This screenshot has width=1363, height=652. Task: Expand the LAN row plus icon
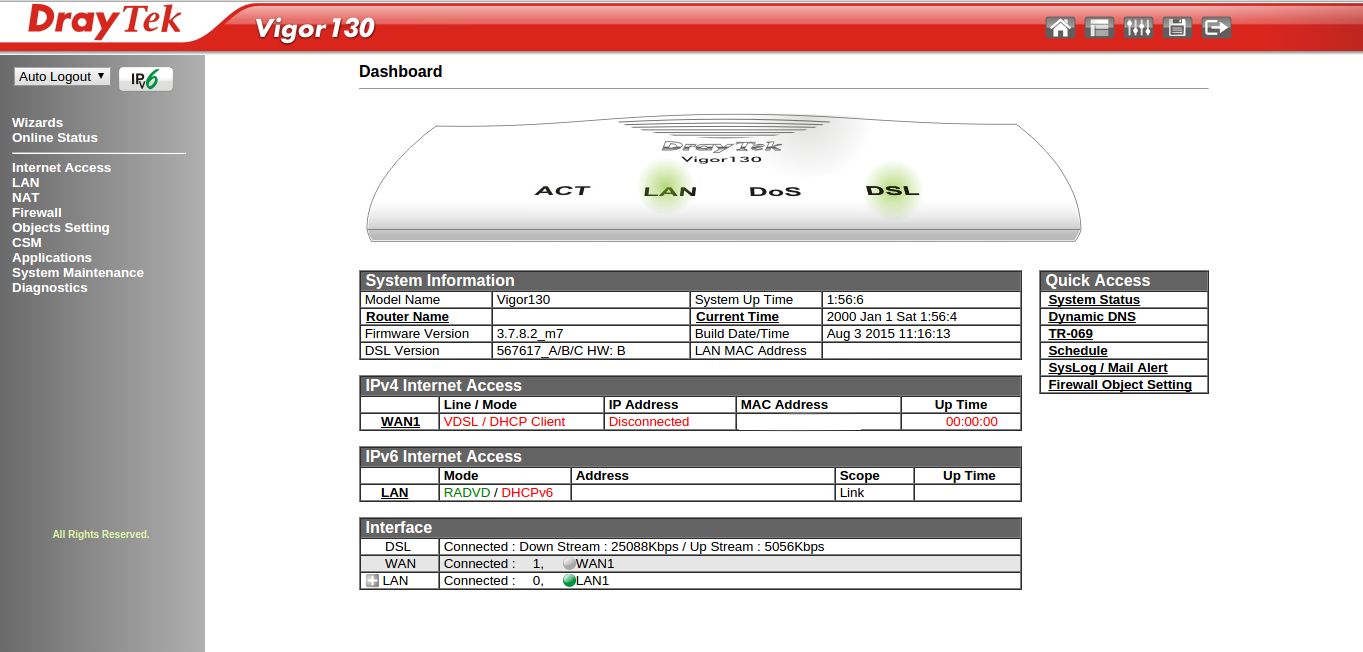372,581
